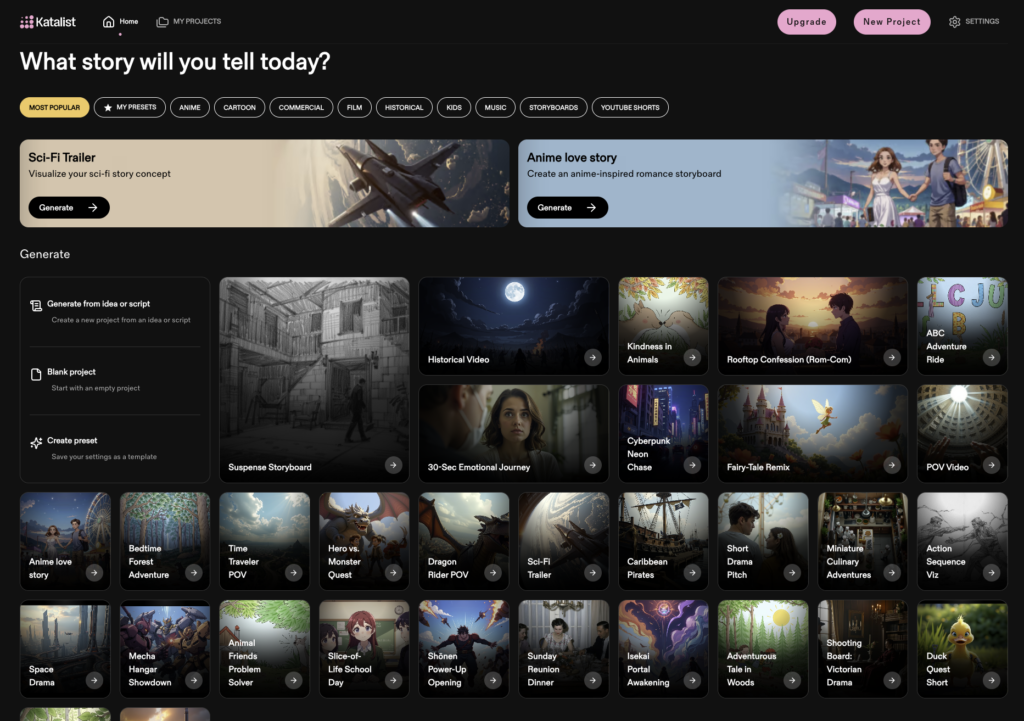Click arrow icon on Duck Quest Short card
Viewport: 1024px width, 721px height.
[x=991, y=680]
